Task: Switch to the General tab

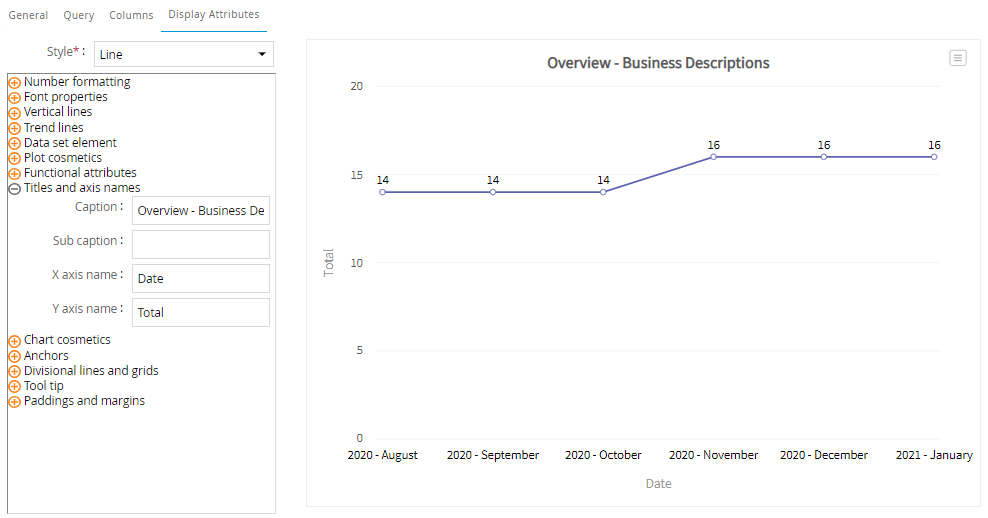Action: (x=28, y=15)
